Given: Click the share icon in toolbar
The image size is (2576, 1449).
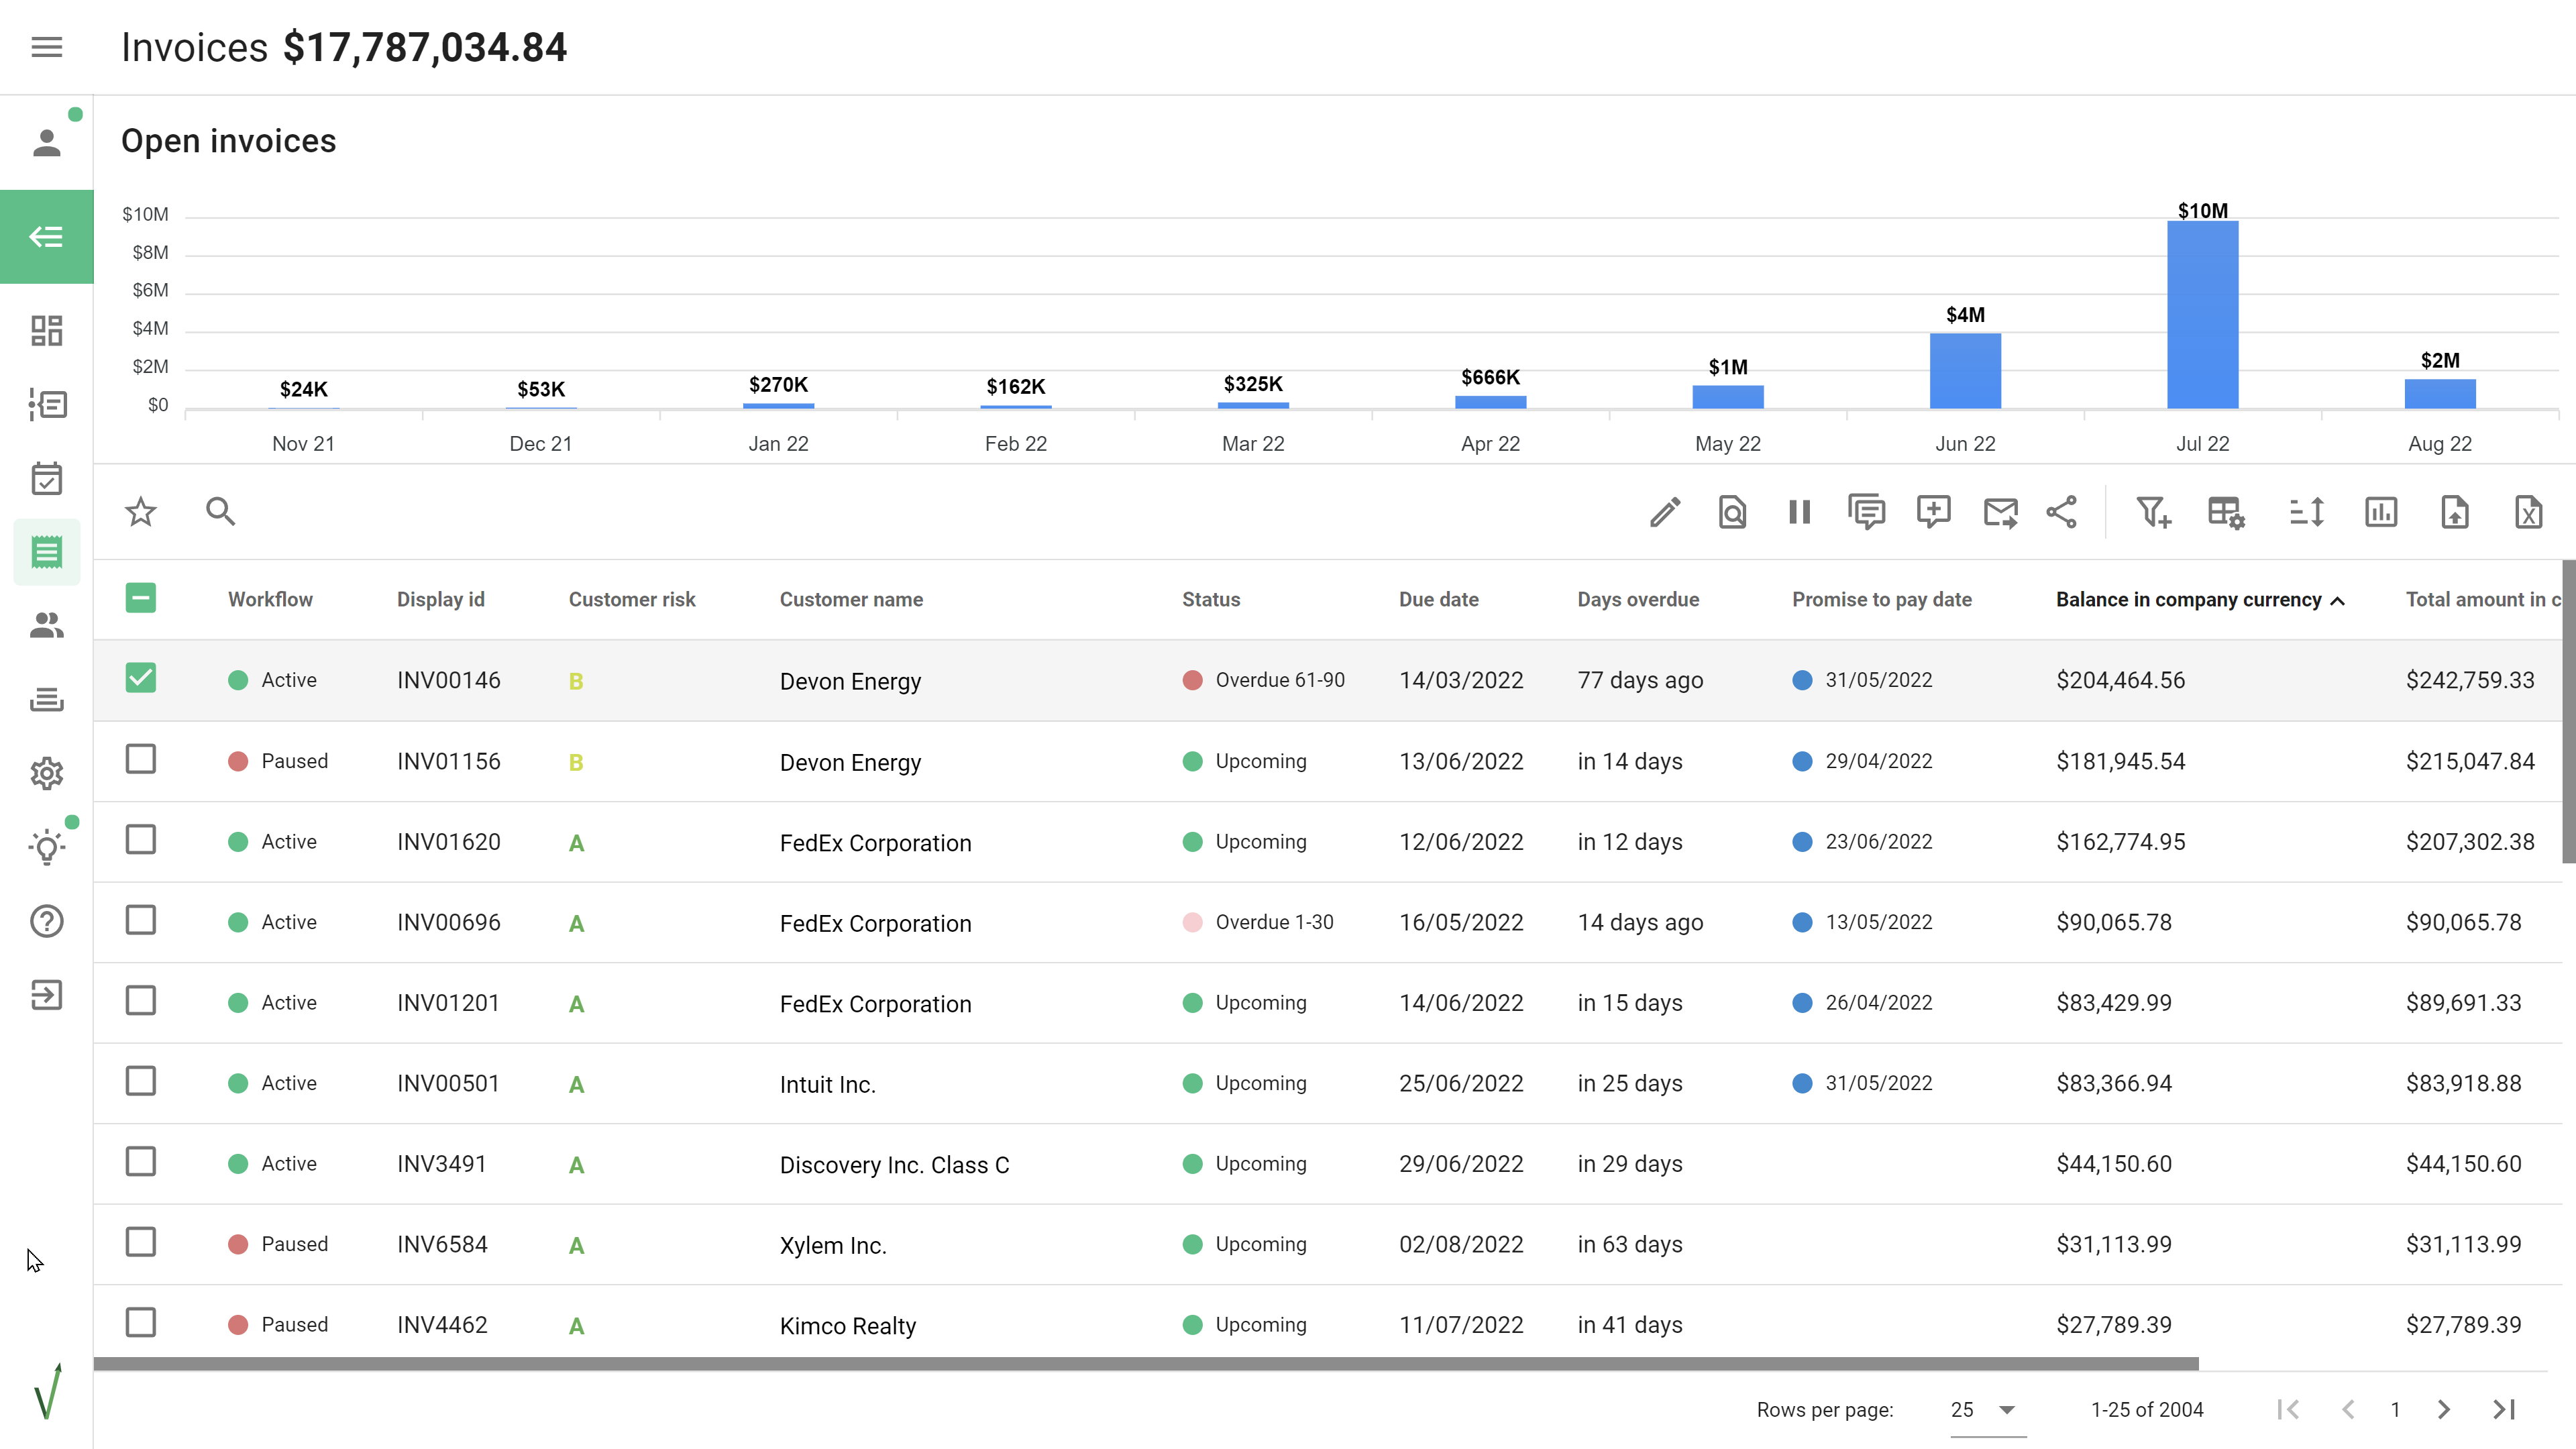Looking at the screenshot, I should 2062,512.
